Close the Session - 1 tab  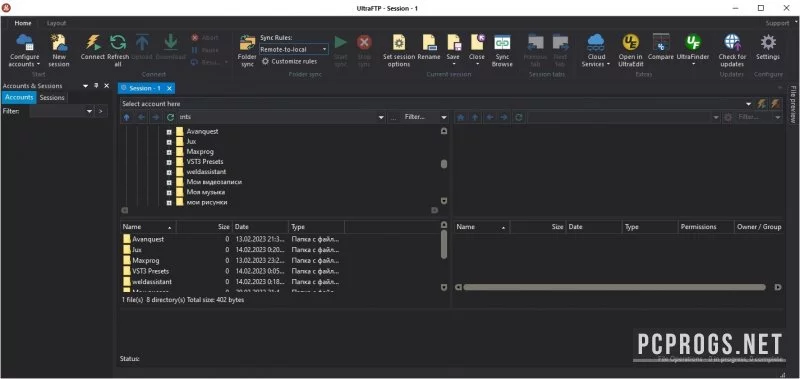tap(170, 88)
